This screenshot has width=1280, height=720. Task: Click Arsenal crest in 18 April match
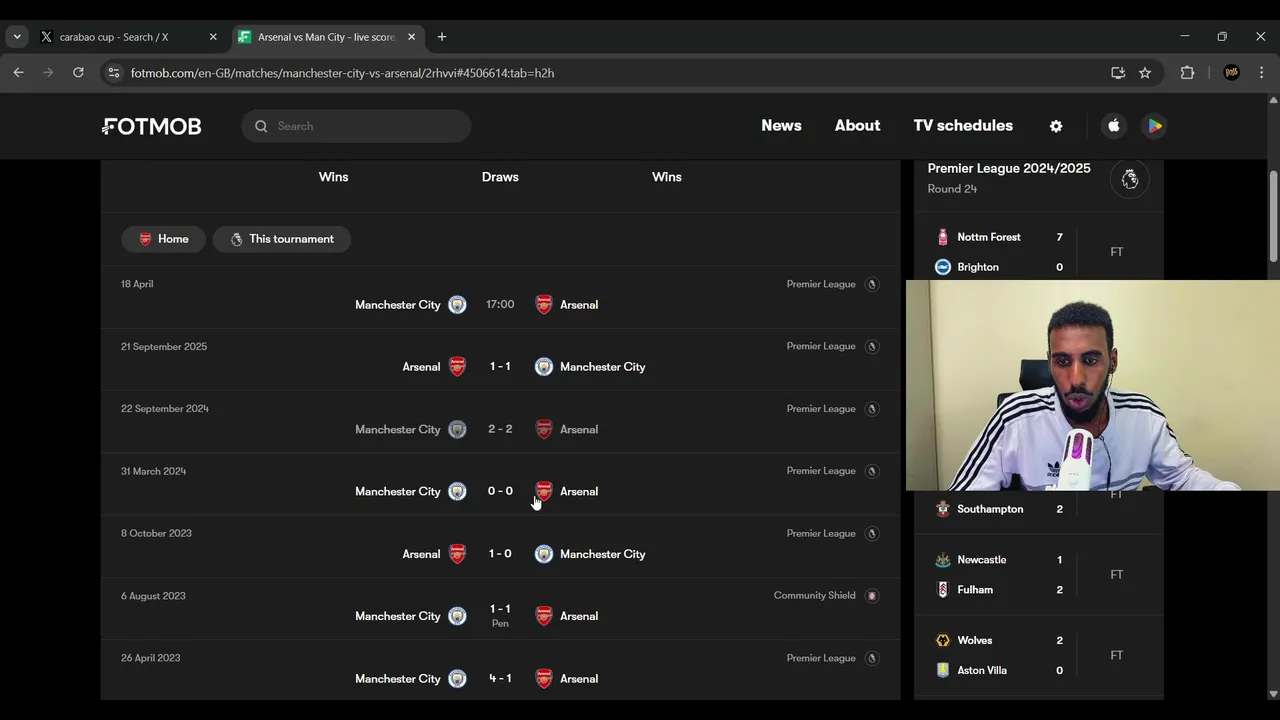(x=544, y=305)
